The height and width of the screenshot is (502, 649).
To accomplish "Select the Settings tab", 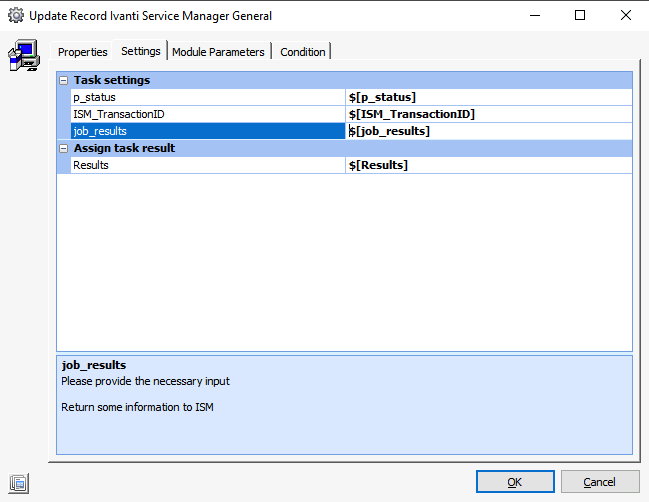I will (x=140, y=51).
